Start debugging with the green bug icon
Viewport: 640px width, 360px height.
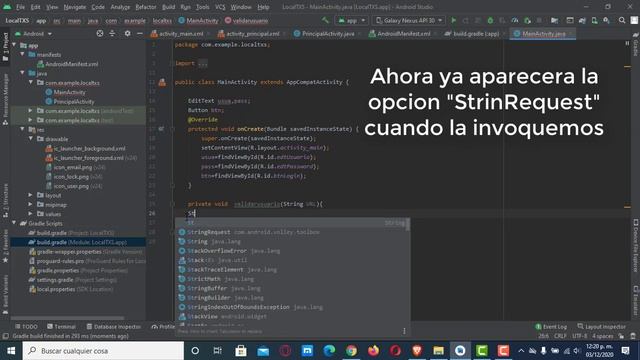[x=490, y=20]
